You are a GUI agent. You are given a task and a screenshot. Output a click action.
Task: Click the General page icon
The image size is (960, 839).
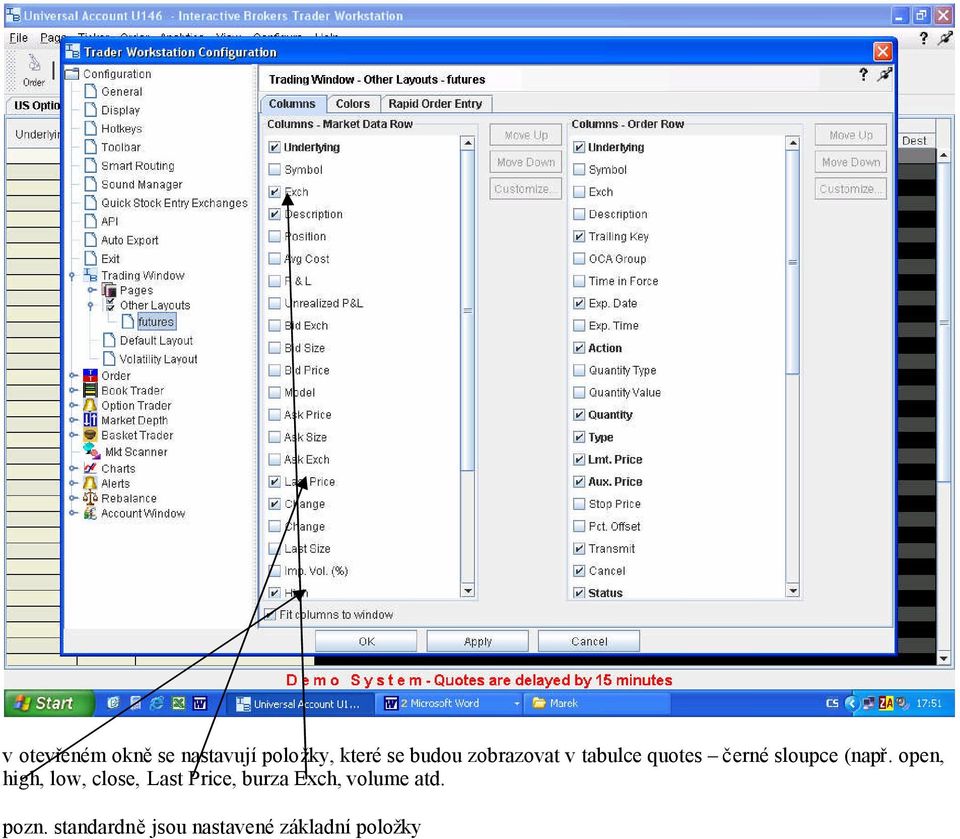pyautogui.click(x=91, y=91)
